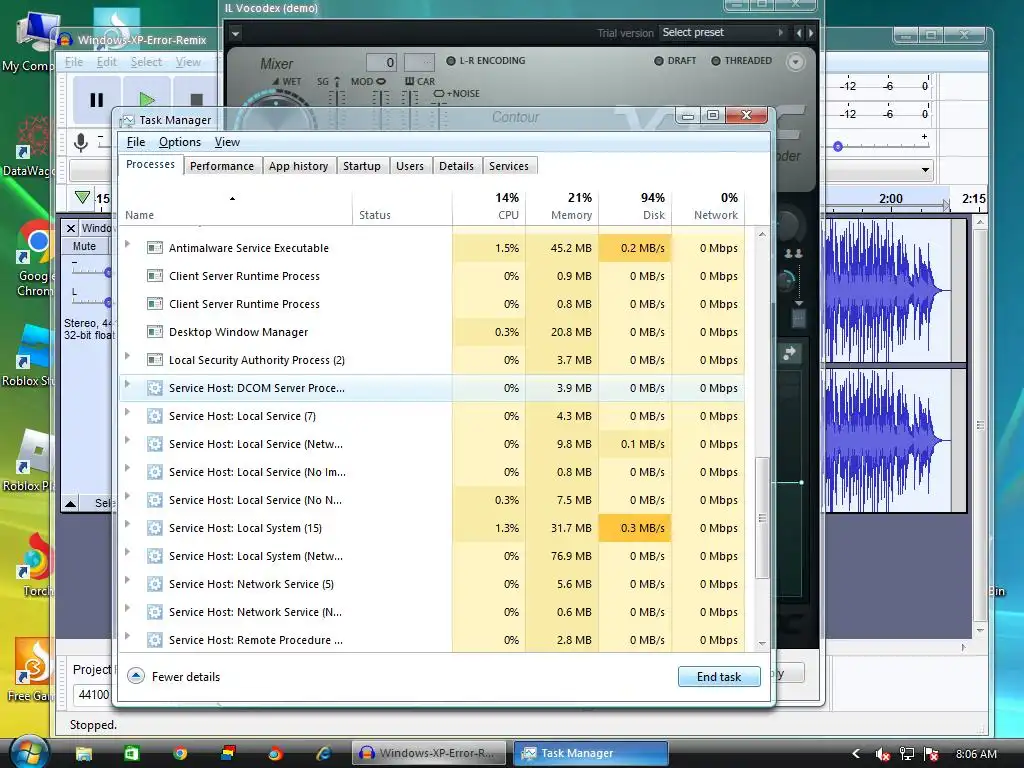1024x768 pixels.
Task: Open the Select preset dropdown in Vocodex
Action: [722, 33]
